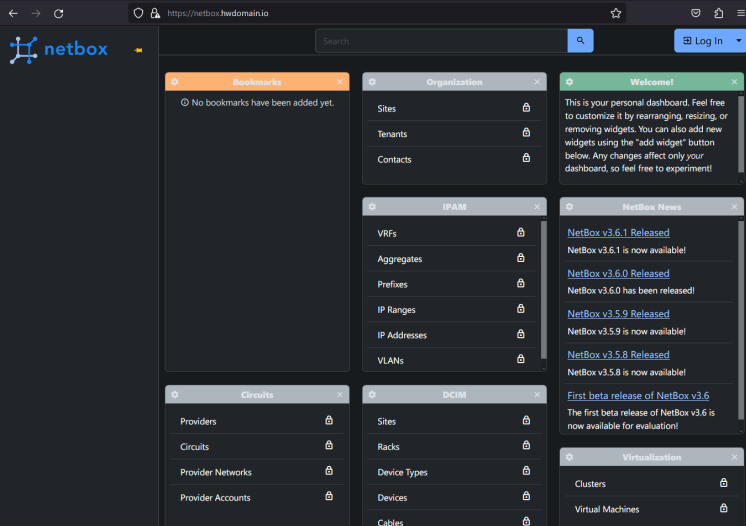Open the NetBox v3.6.1 Released link
The image size is (746, 526).
point(618,233)
